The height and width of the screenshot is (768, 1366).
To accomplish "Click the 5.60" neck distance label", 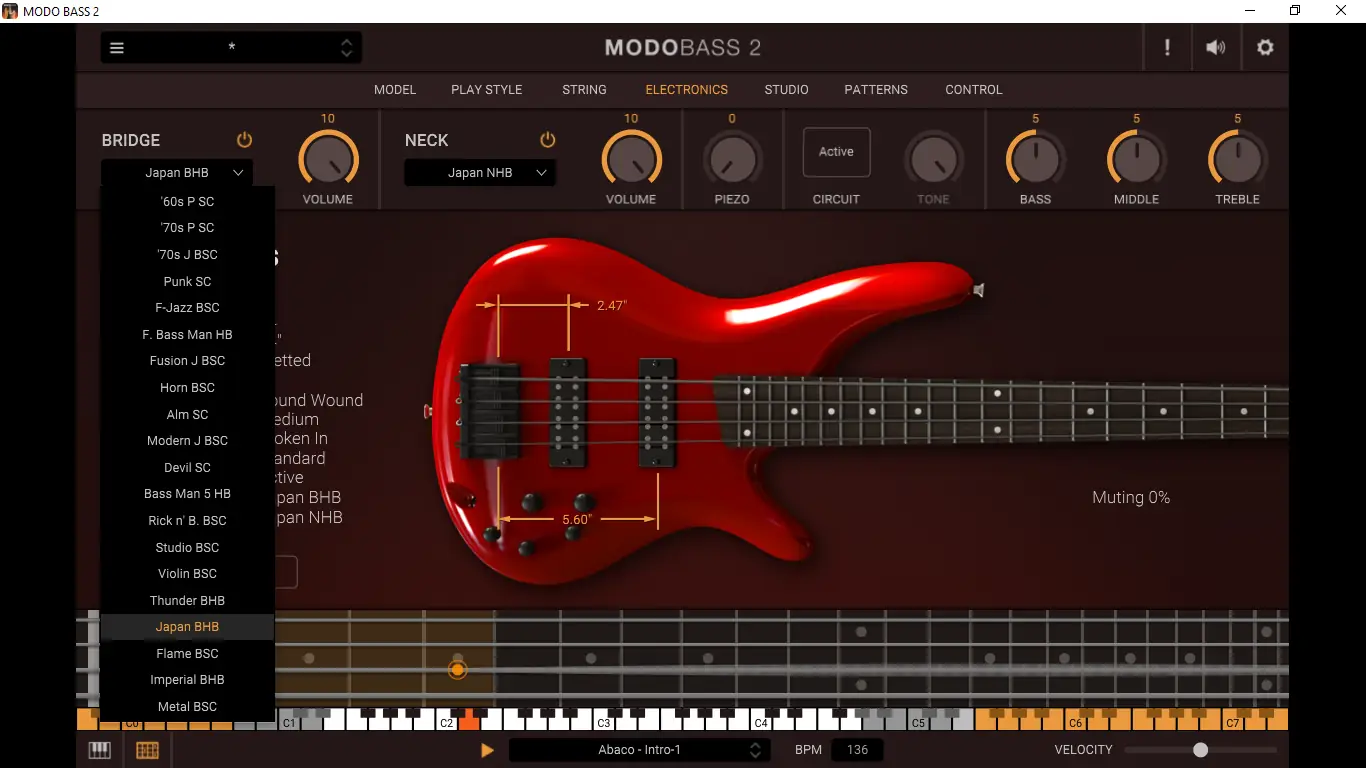I will click(577, 520).
